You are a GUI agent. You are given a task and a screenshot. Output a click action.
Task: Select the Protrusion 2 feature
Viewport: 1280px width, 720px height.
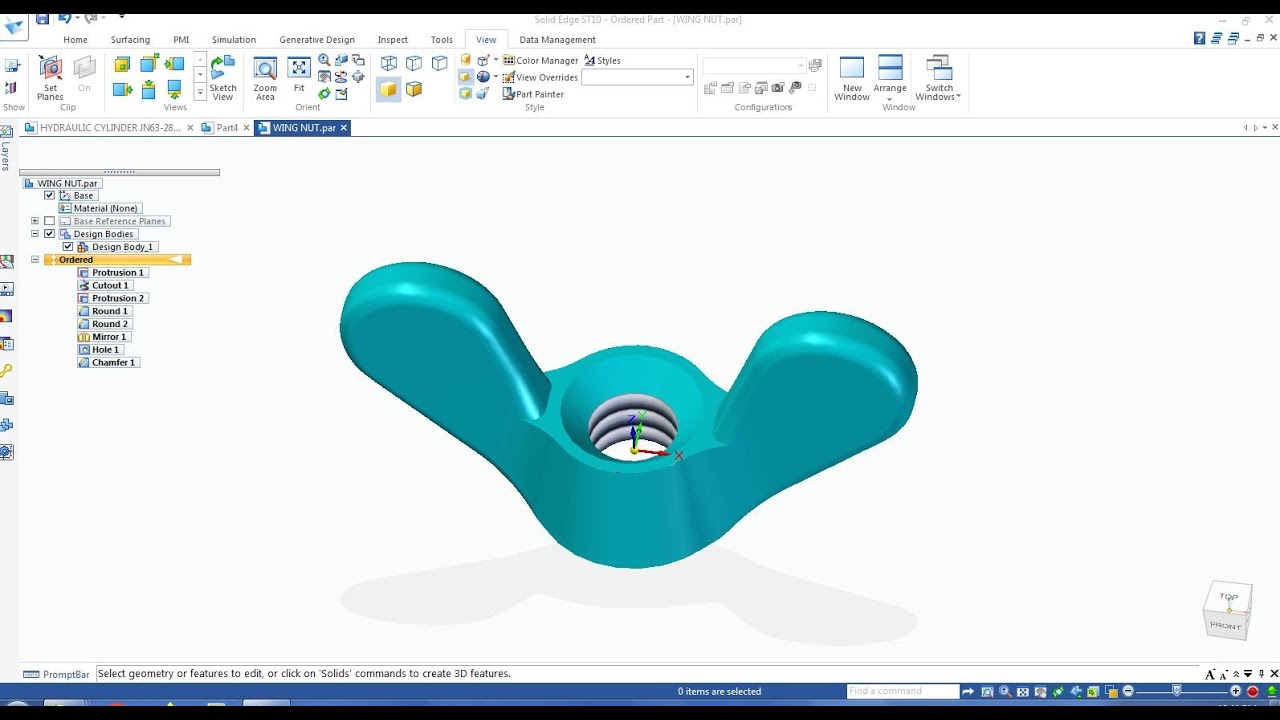(x=111, y=299)
